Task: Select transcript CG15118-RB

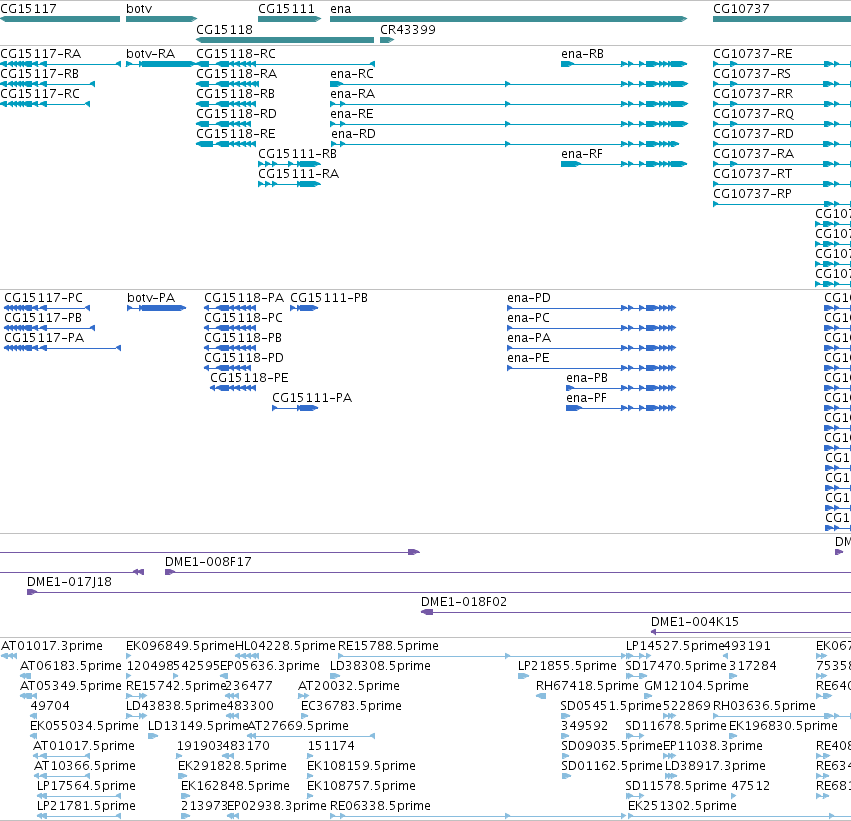Action: pyautogui.click(x=227, y=104)
